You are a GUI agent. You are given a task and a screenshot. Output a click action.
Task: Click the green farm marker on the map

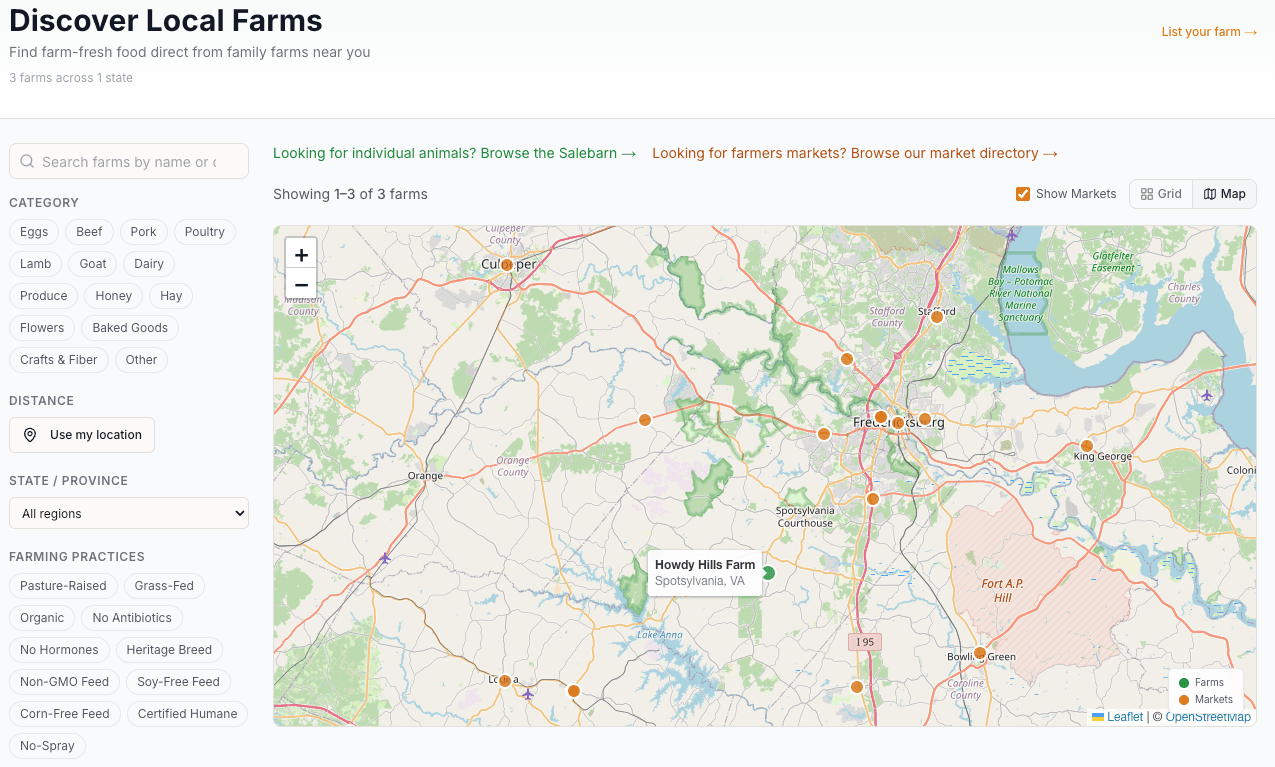point(767,573)
